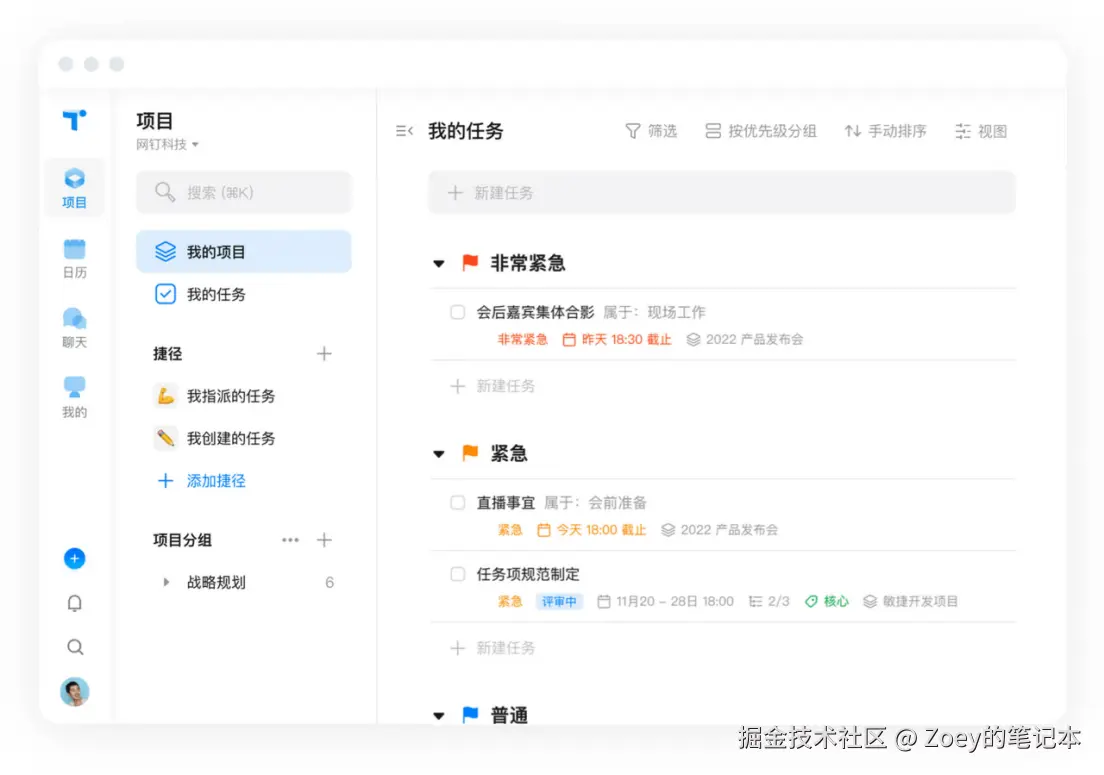Click the 11月20 – 28日 18:00 date range
The image size is (1104, 775).
(665, 601)
